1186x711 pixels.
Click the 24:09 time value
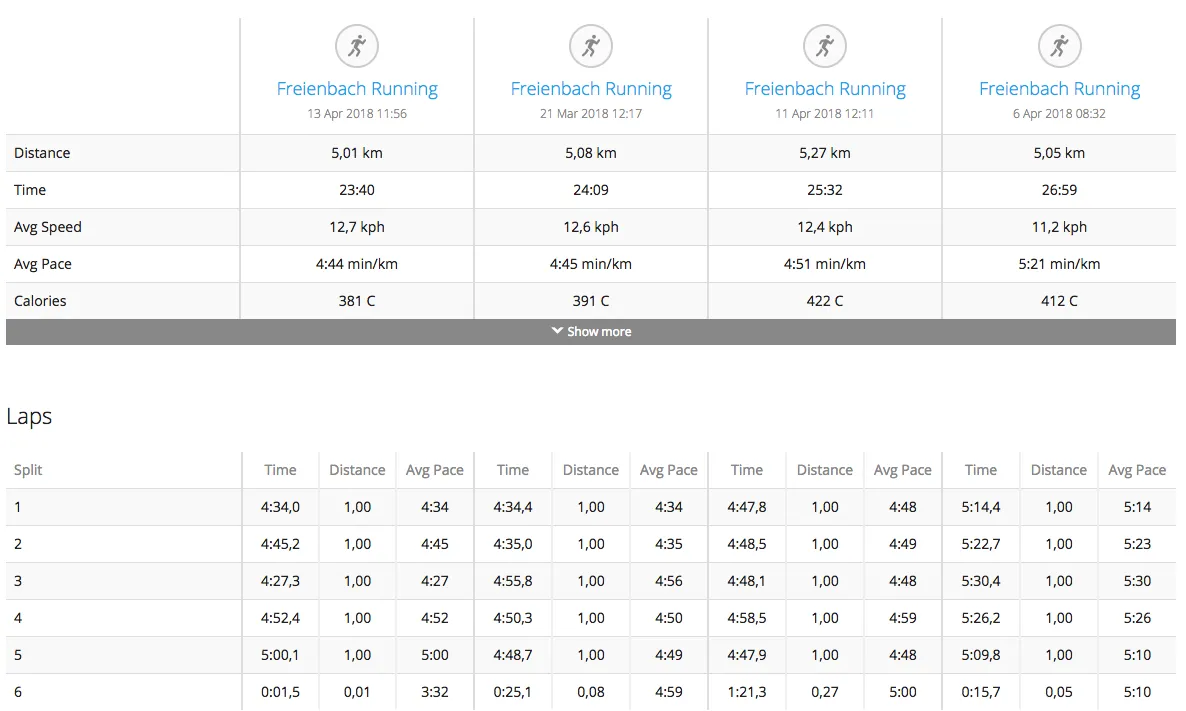(591, 190)
